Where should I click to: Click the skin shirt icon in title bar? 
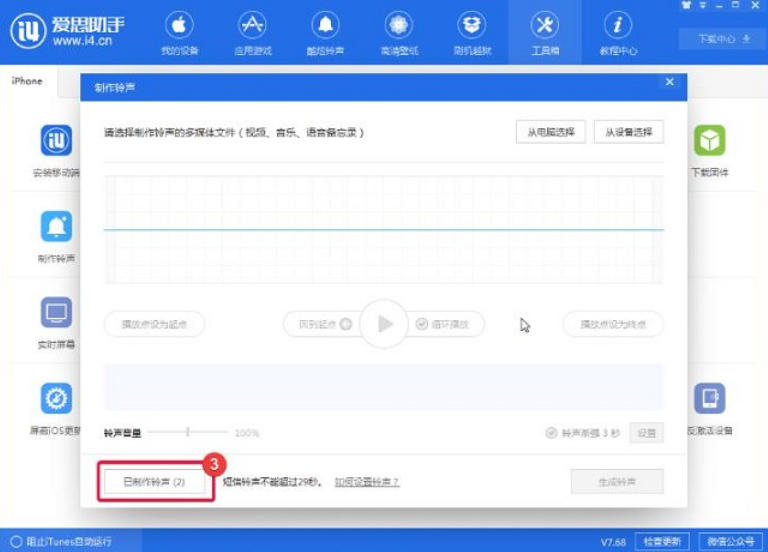686,5
